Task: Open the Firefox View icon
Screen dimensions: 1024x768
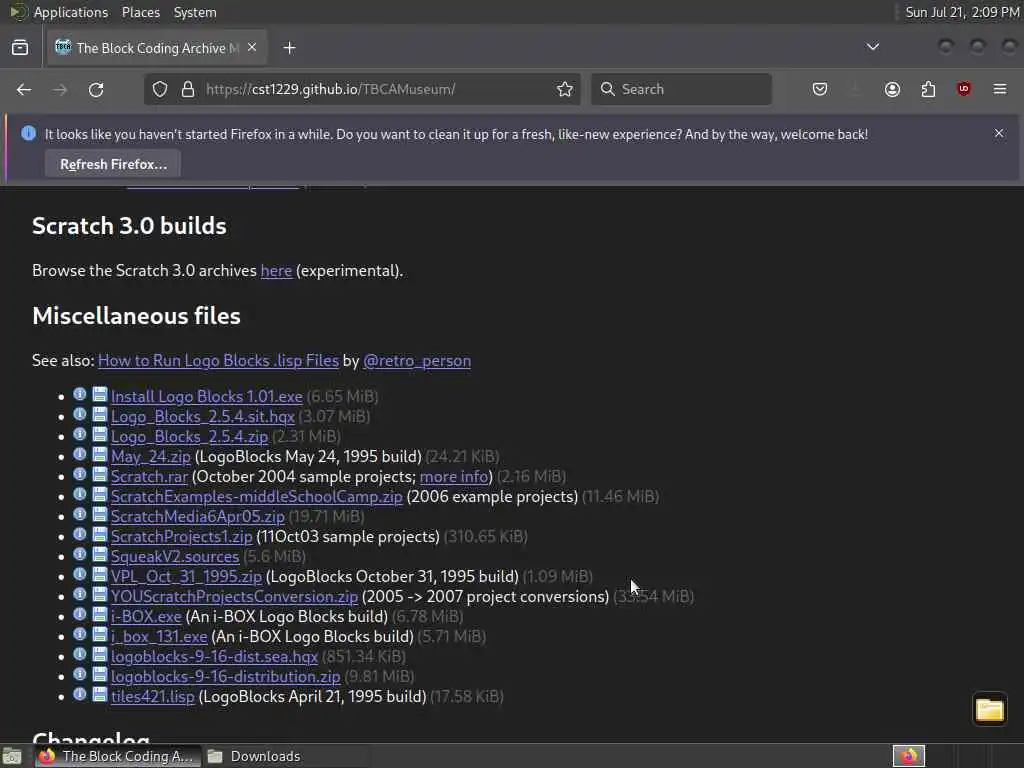Action: [x=20, y=48]
